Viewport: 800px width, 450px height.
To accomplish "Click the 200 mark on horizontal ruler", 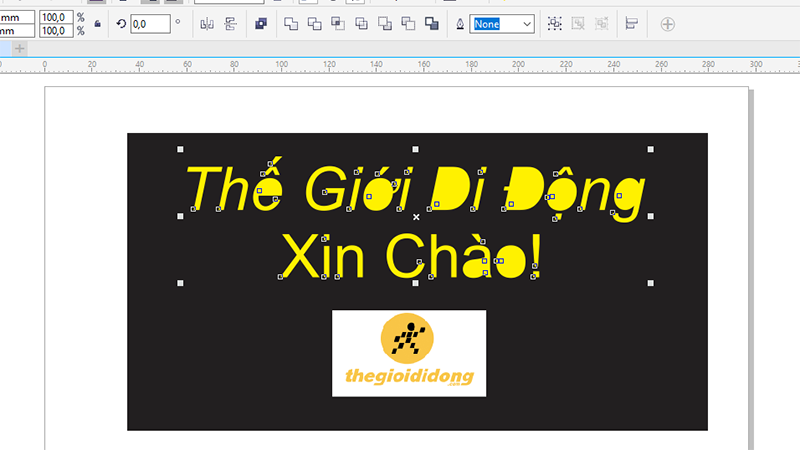I will point(518,64).
